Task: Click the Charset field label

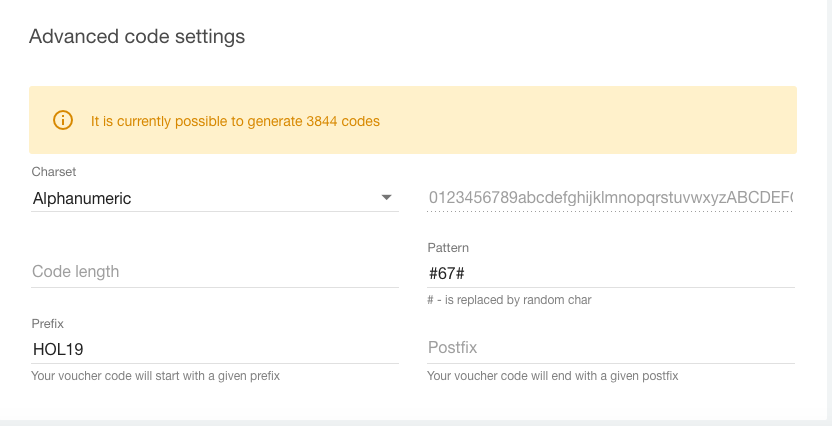Action: (54, 172)
